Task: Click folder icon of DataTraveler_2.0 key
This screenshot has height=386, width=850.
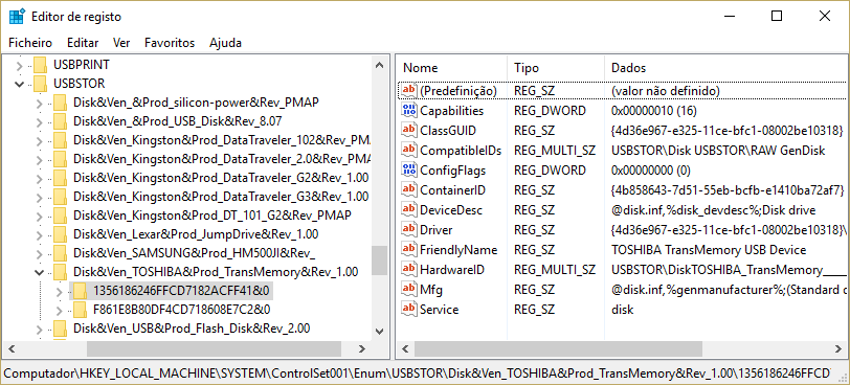Action: [60, 159]
